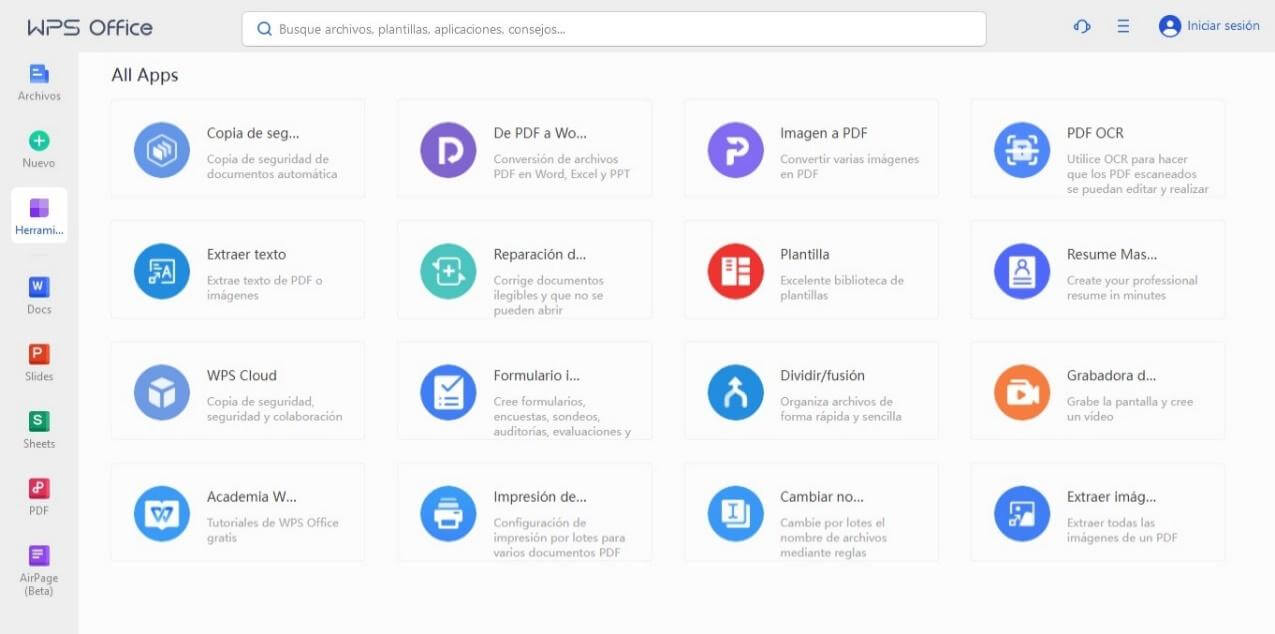1275x634 pixels.
Task: Open the red Plantilla icon
Action: coord(735,271)
